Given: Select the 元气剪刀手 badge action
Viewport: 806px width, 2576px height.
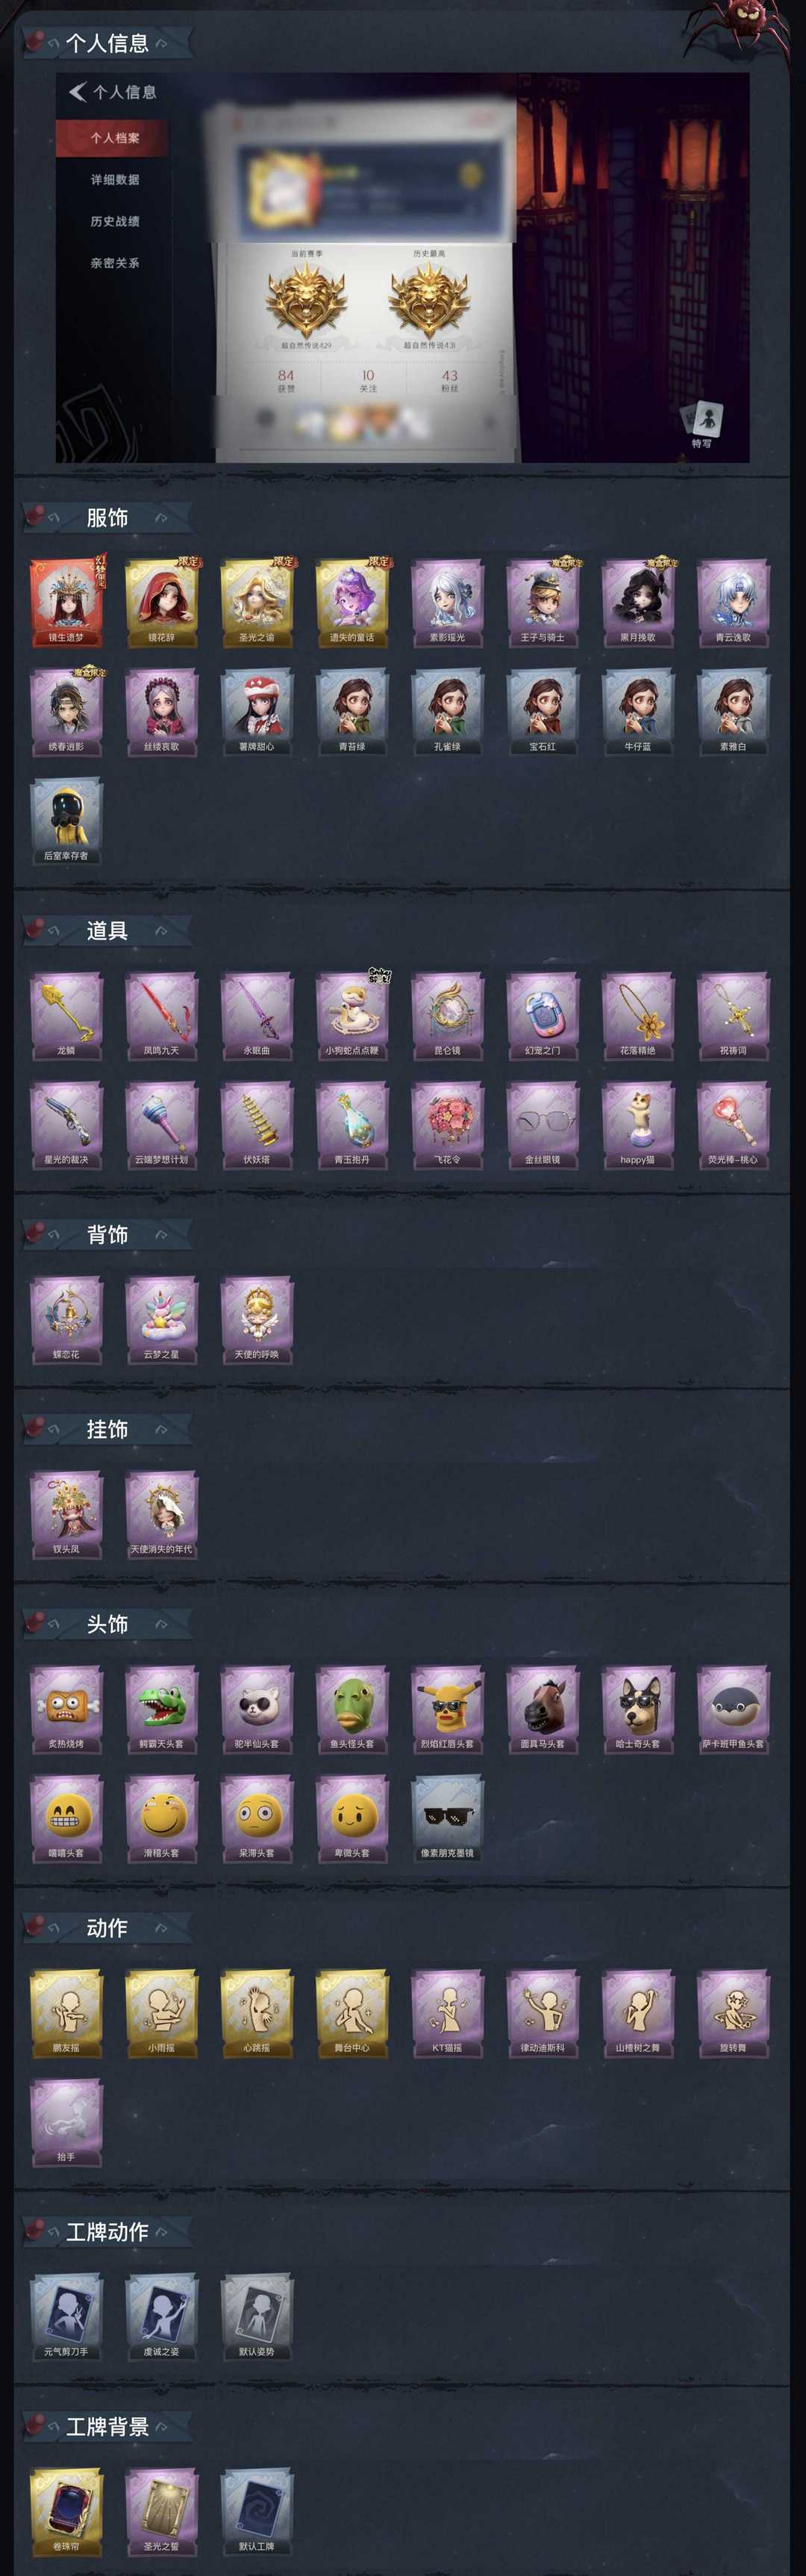Looking at the screenshot, I should coord(66,2317).
